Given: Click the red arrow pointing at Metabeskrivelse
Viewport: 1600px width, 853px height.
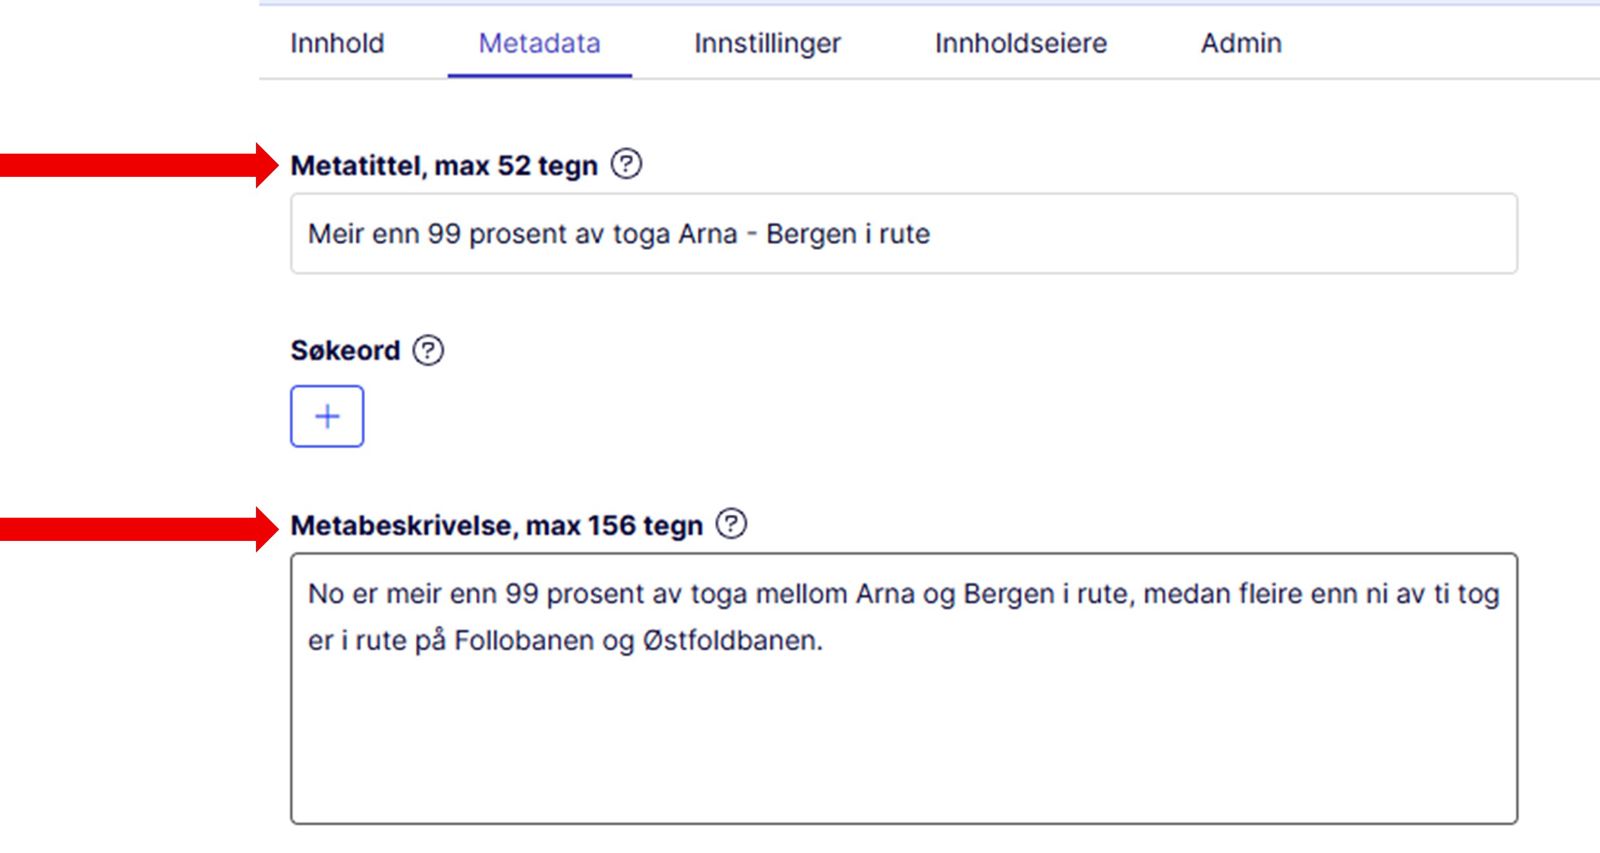Looking at the screenshot, I should pyautogui.click(x=140, y=527).
